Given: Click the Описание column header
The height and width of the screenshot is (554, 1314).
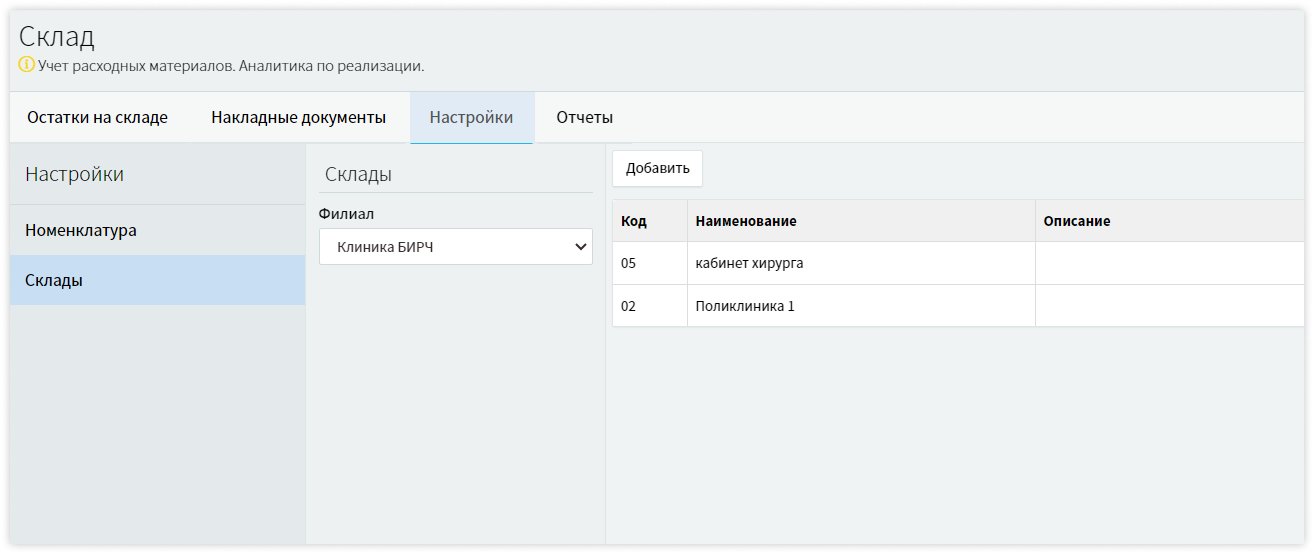Looking at the screenshot, I should pos(1077,221).
